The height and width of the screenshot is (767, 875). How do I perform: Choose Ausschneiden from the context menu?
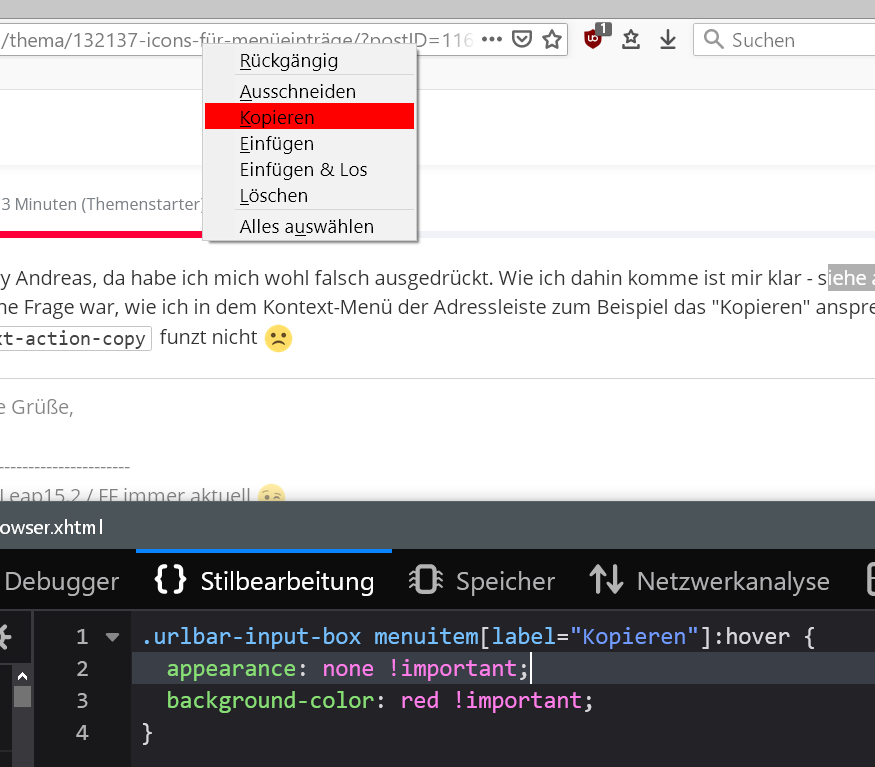click(298, 92)
